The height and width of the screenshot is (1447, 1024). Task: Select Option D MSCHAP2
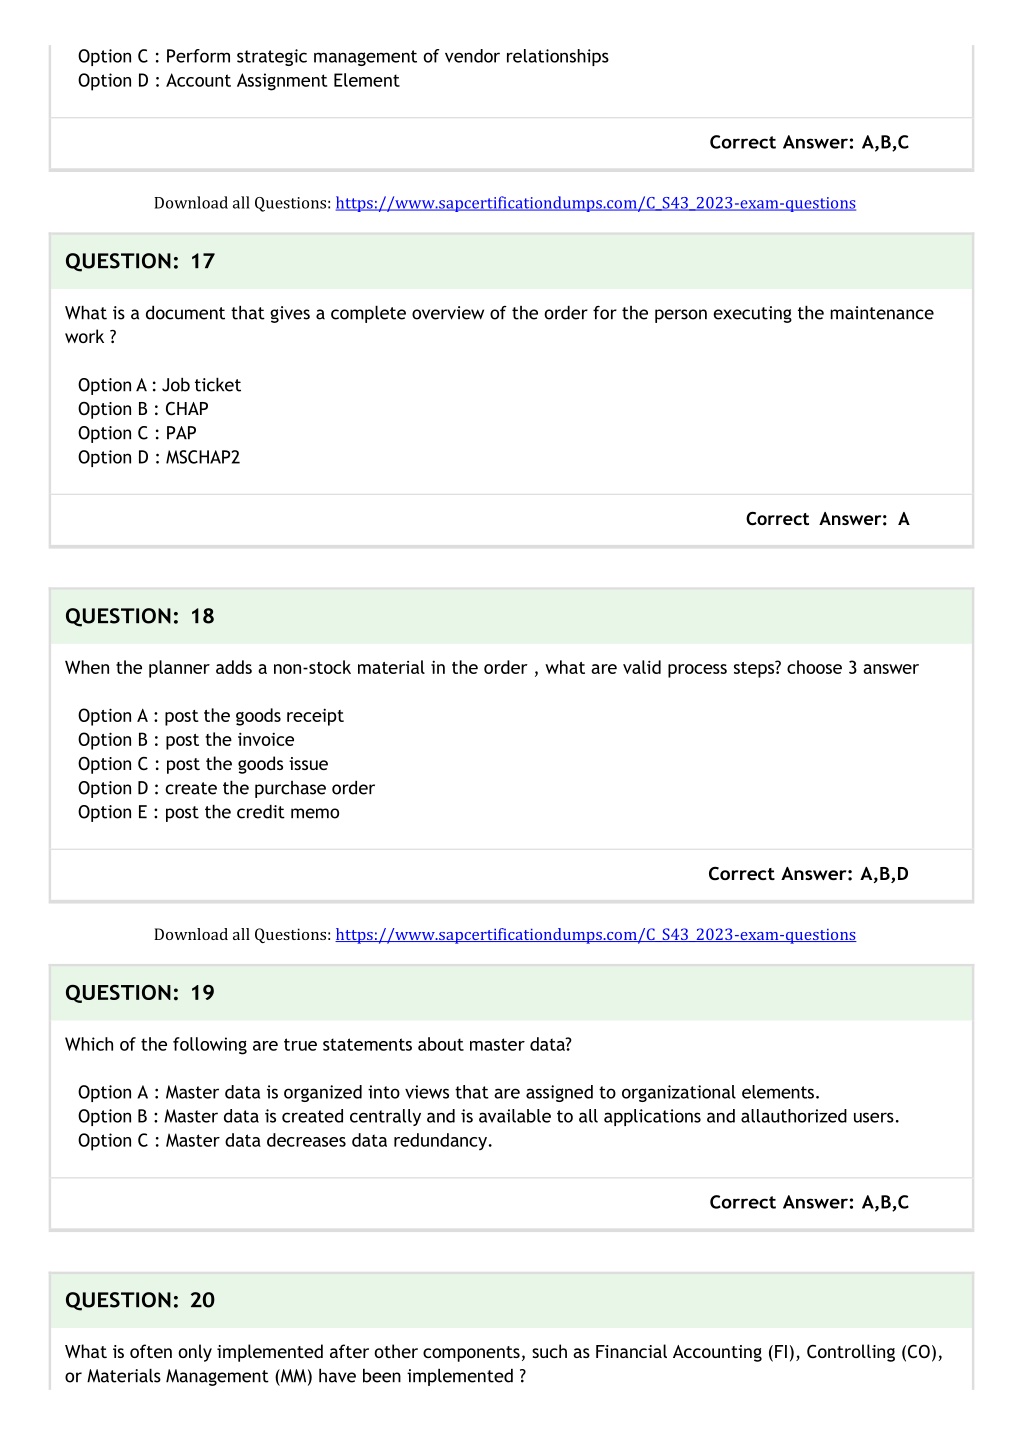point(159,457)
